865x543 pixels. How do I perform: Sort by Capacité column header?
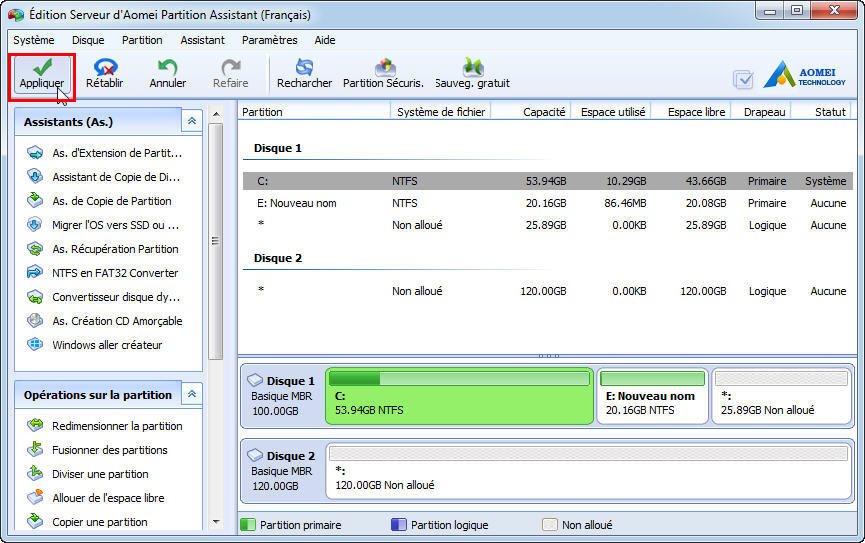[531, 111]
